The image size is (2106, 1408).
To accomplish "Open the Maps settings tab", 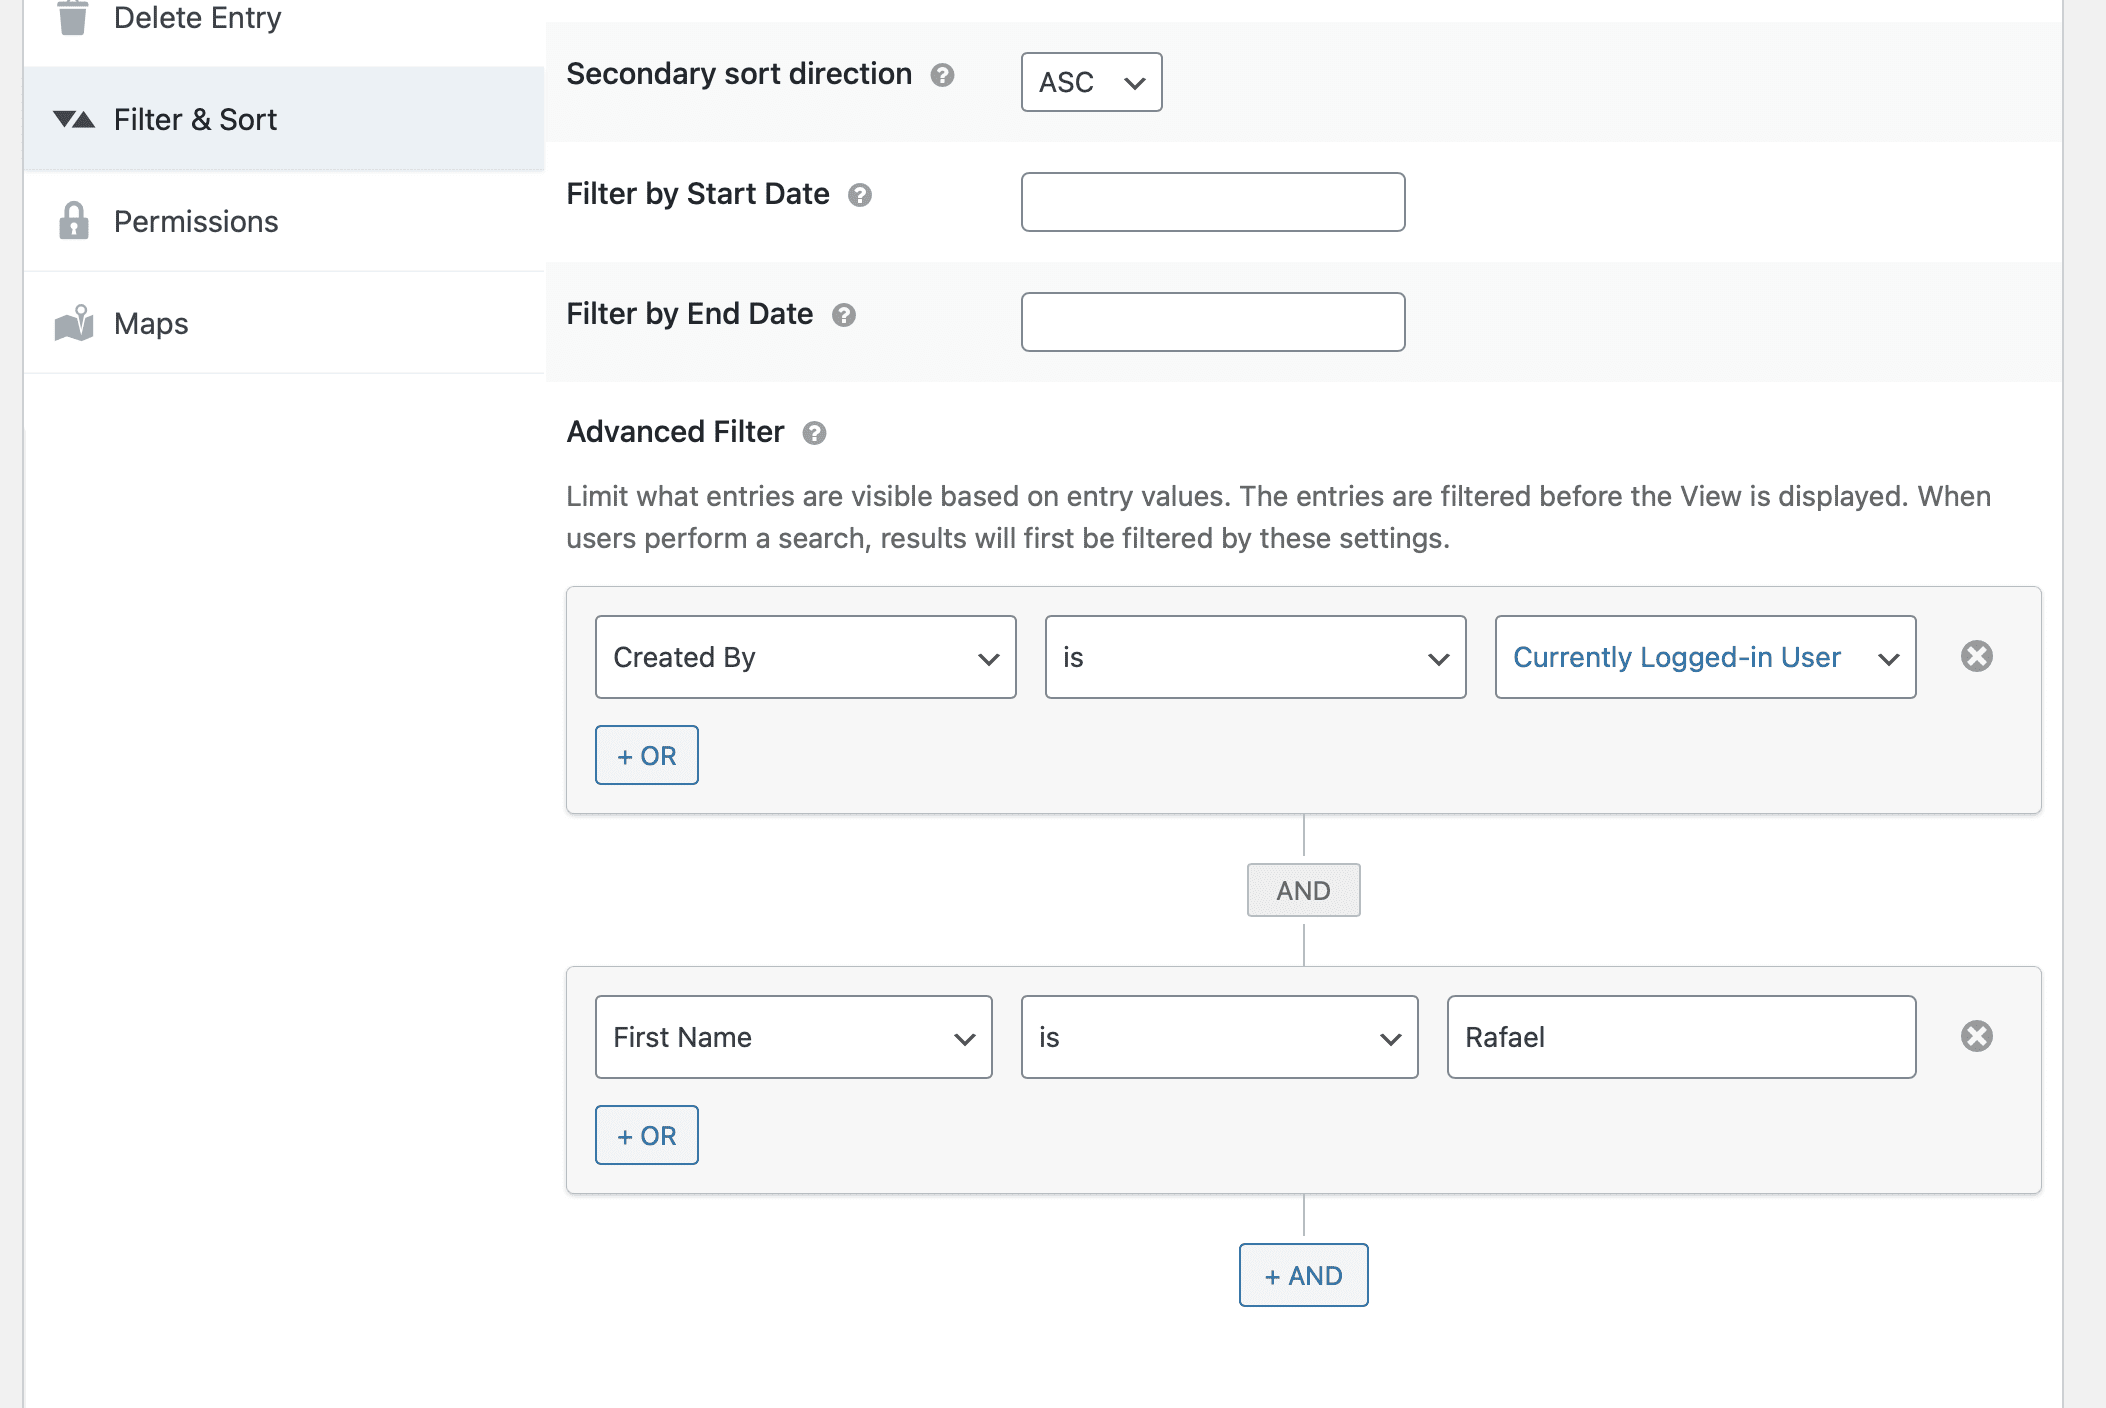I will click(150, 322).
